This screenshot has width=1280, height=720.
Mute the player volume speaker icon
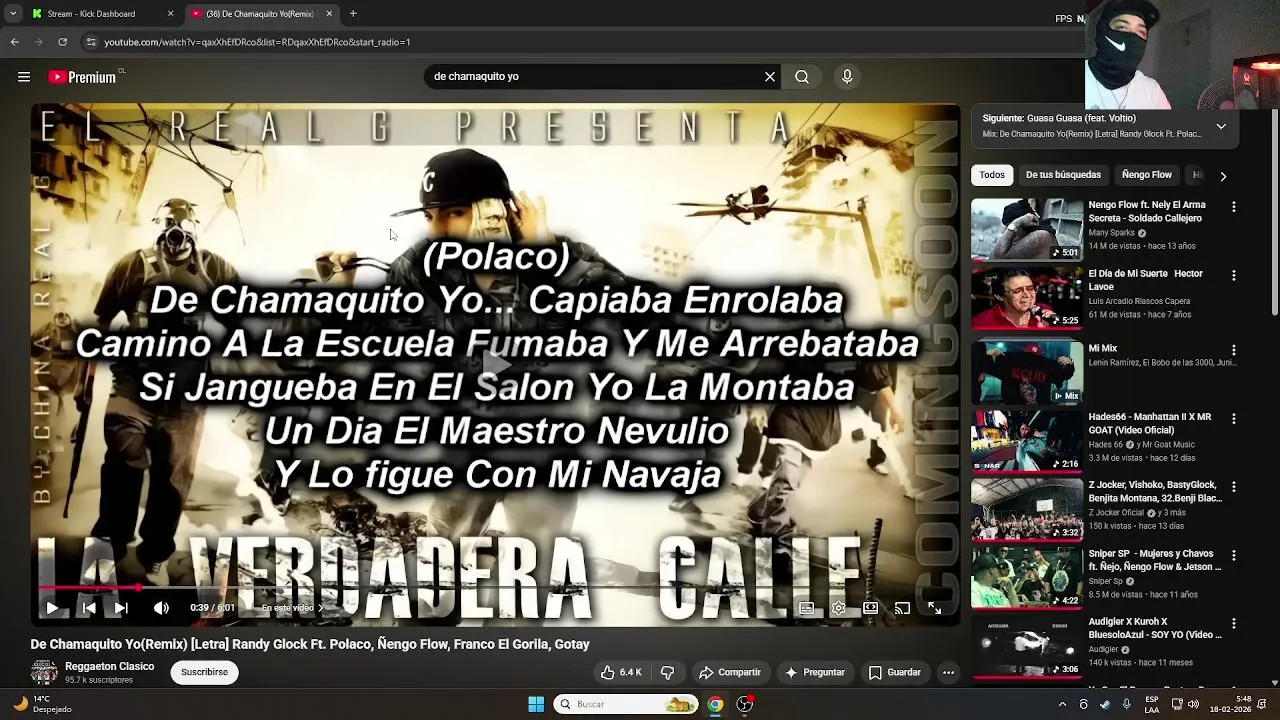click(x=161, y=608)
